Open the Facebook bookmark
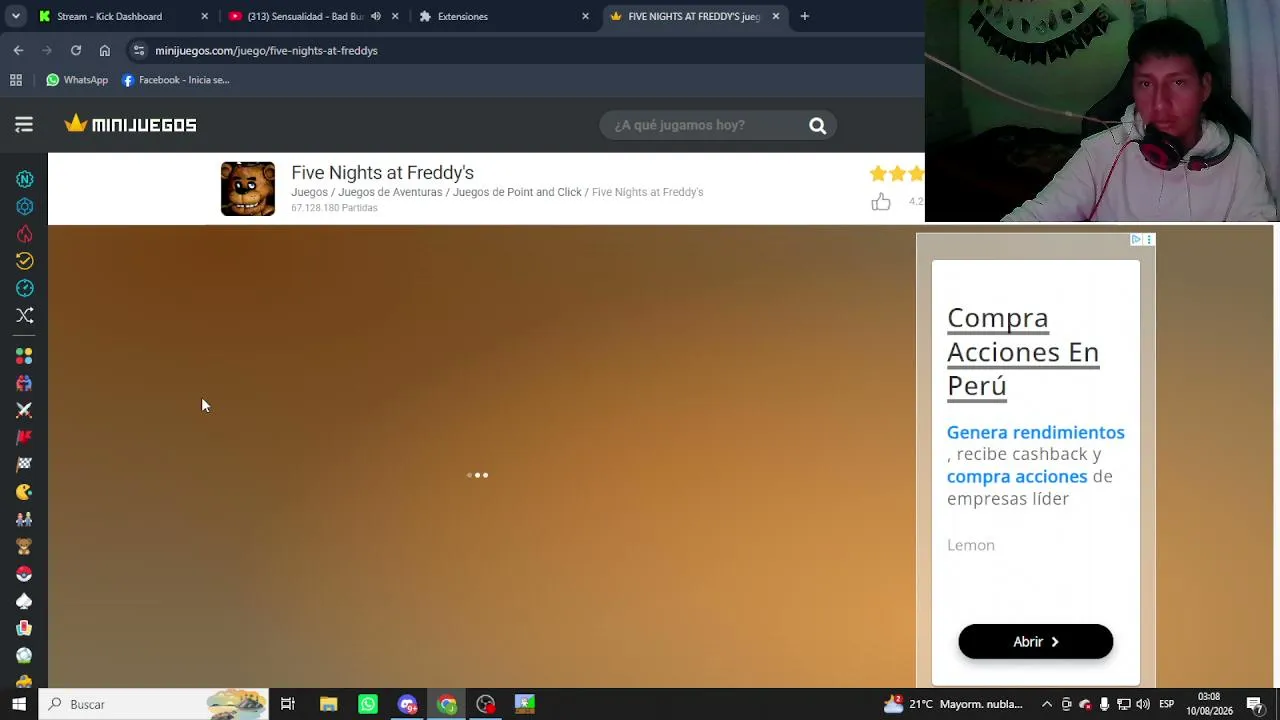 point(176,80)
